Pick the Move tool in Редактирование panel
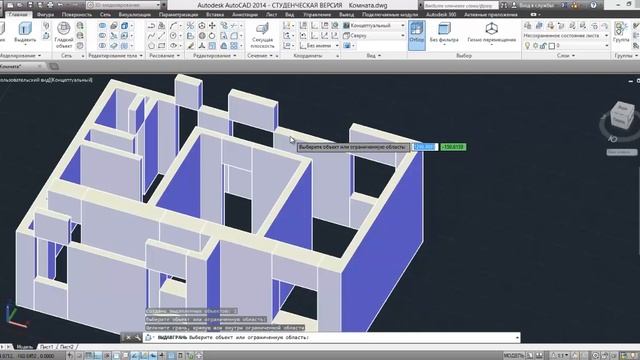The width and height of the screenshot is (640, 360). pos(212,26)
